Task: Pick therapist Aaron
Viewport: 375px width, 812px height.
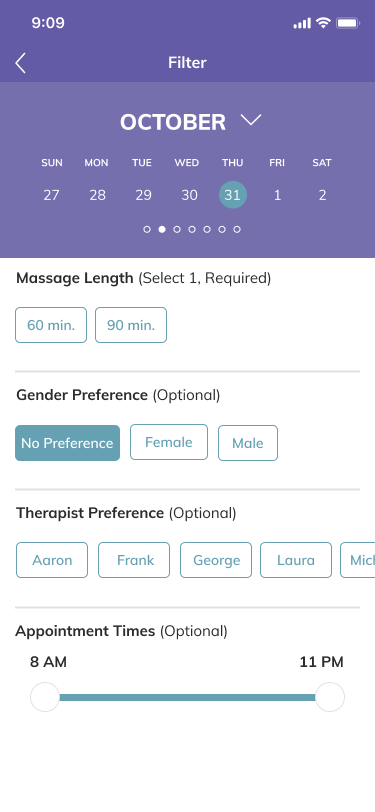Action: (52, 560)
